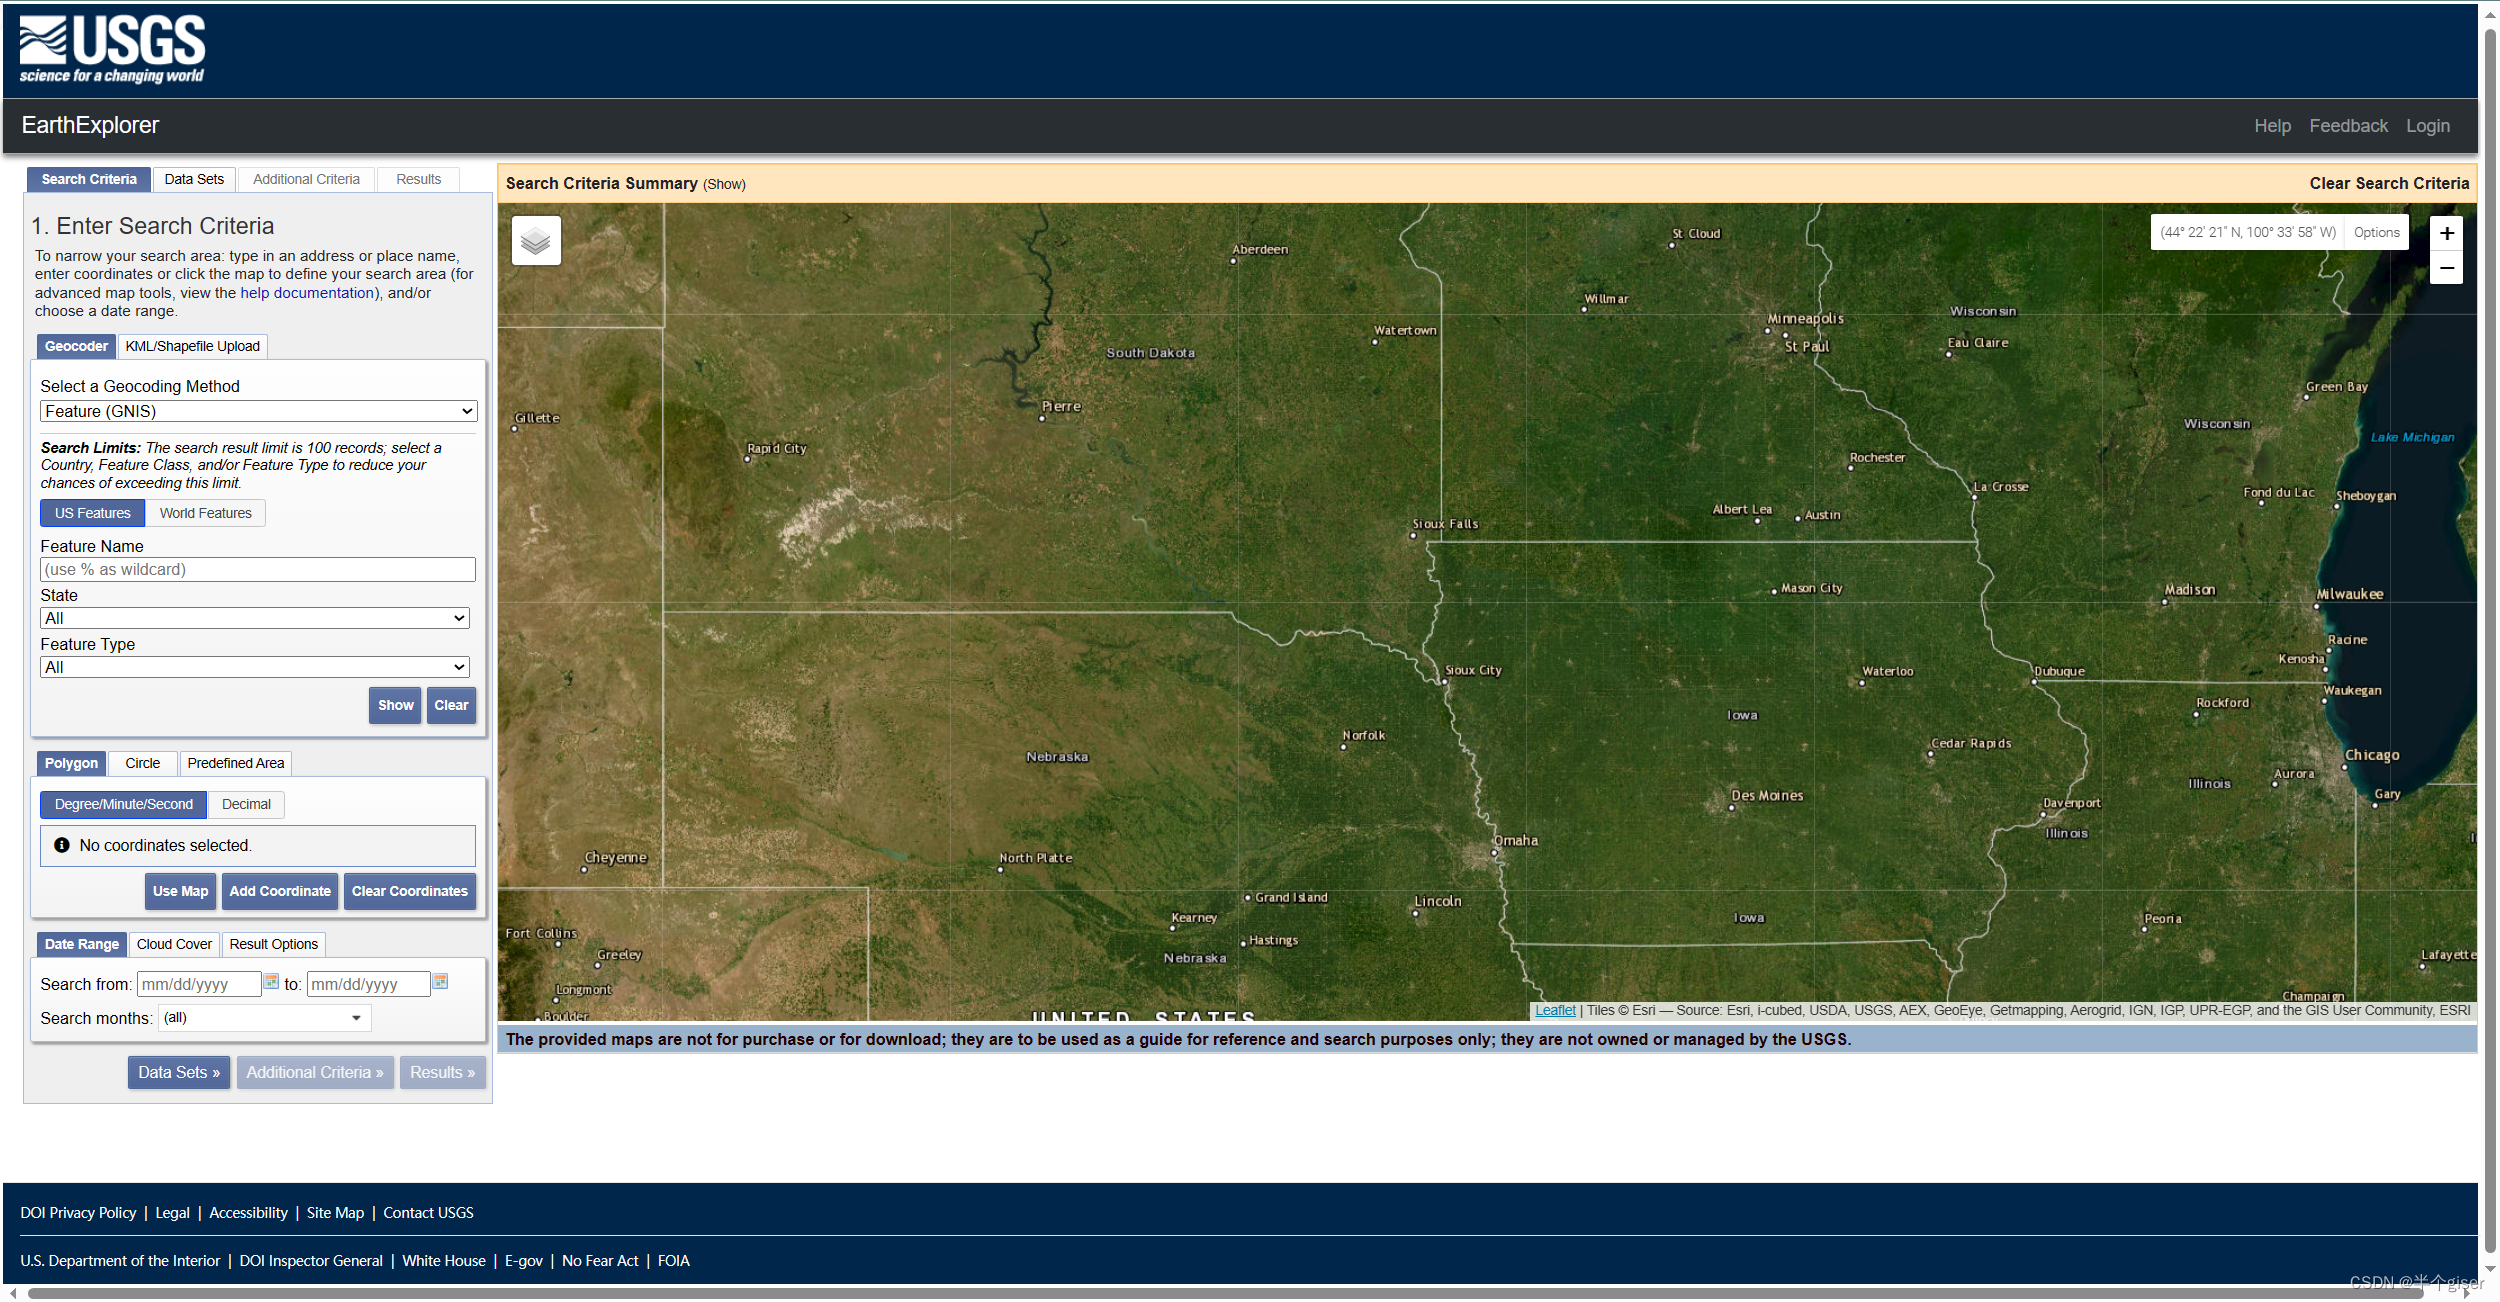The image size is (2500, 1302).
Task: Toggle the US Features button
Action: (x=91, y=513)
